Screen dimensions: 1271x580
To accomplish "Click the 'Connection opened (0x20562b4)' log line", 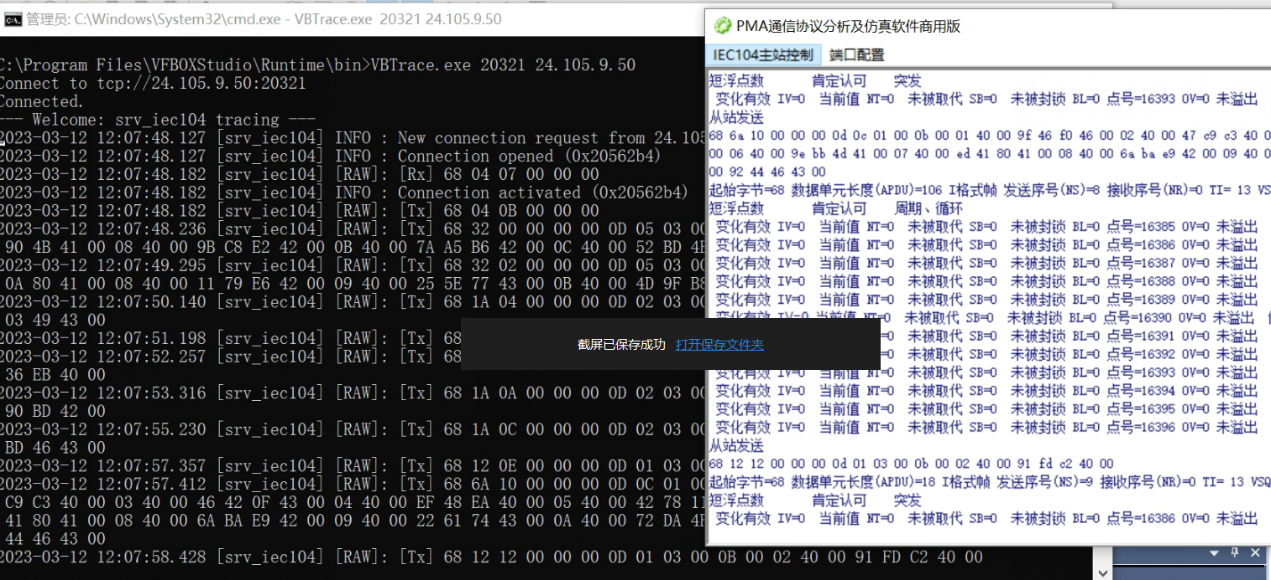I will [x=331, y=156].
